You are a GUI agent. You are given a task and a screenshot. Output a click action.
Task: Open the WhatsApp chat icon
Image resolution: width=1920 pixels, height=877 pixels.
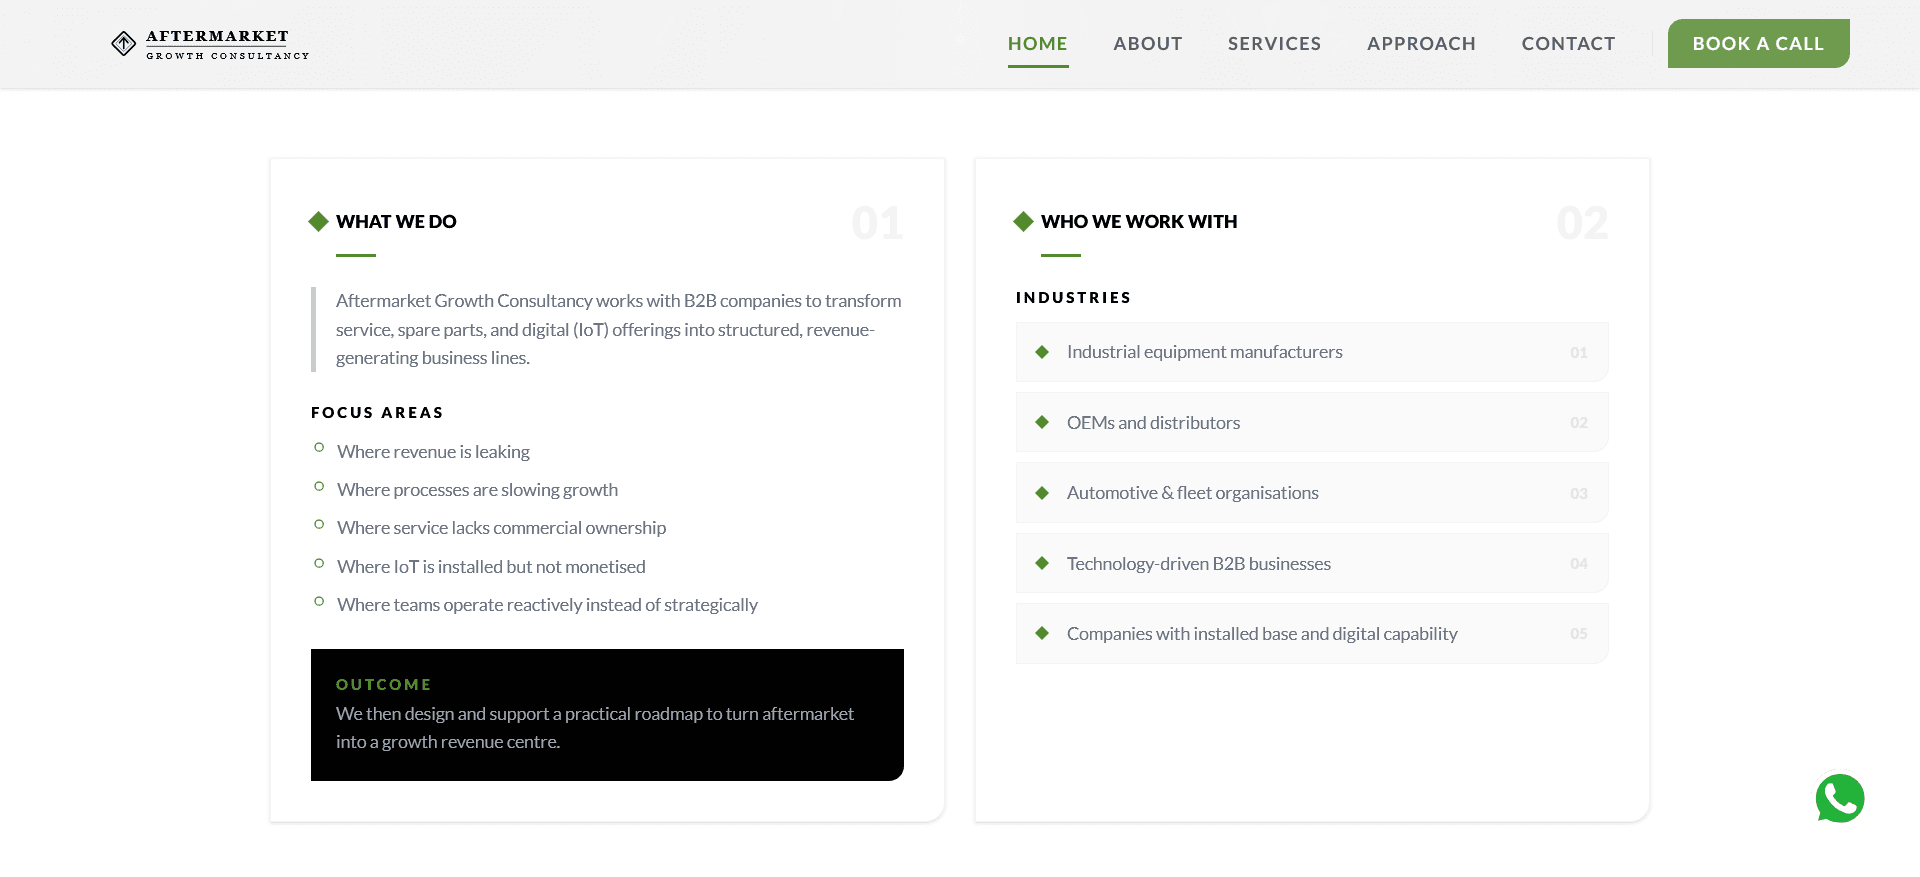(x=1840, y=798)
